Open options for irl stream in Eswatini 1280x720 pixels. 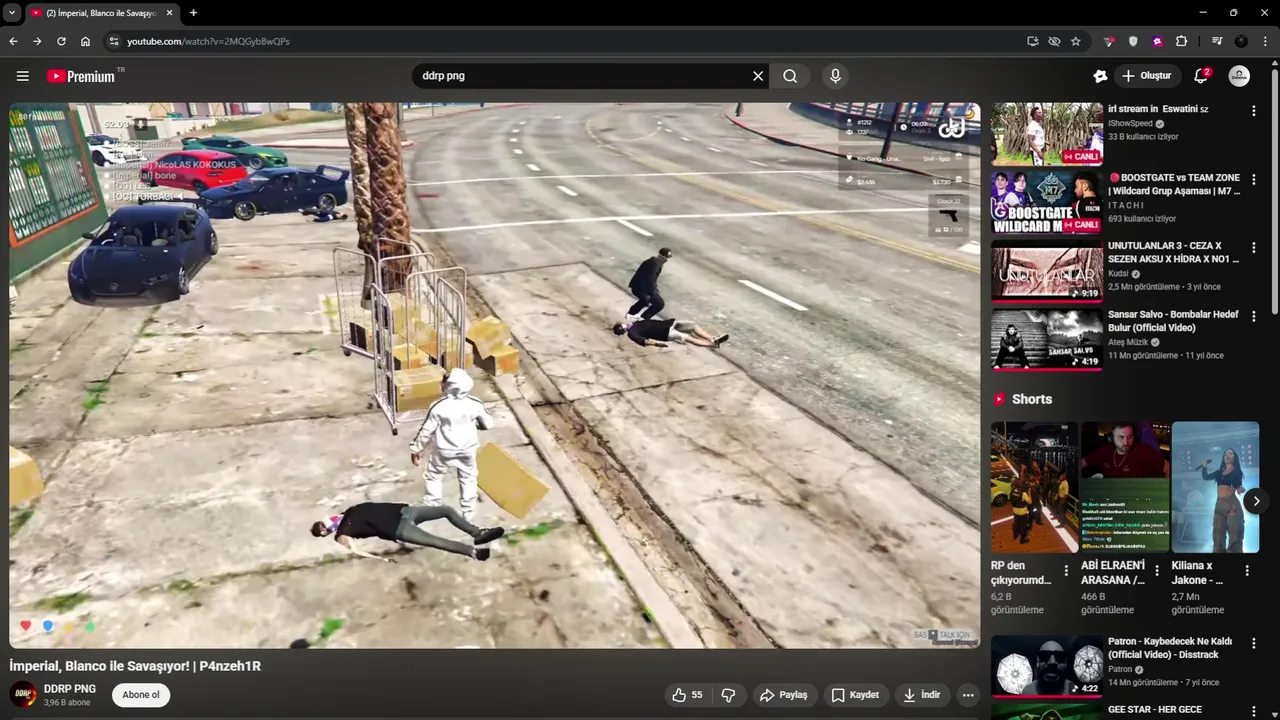tap(1253, 111)
